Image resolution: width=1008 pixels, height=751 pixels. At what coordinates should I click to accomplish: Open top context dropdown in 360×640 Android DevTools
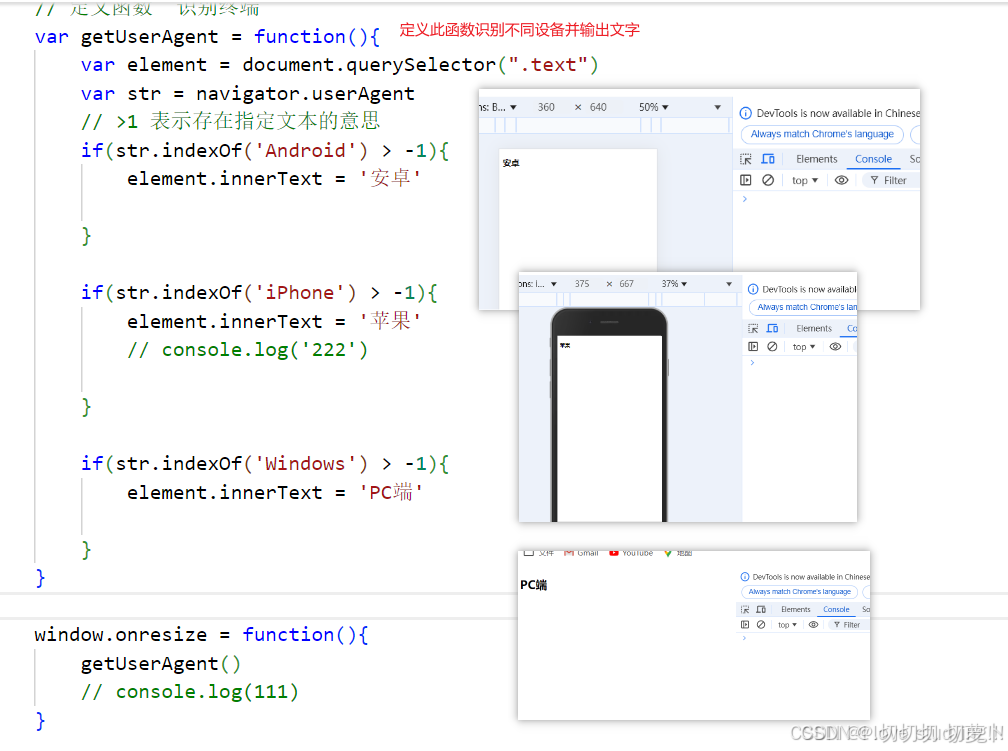(805, 180)
